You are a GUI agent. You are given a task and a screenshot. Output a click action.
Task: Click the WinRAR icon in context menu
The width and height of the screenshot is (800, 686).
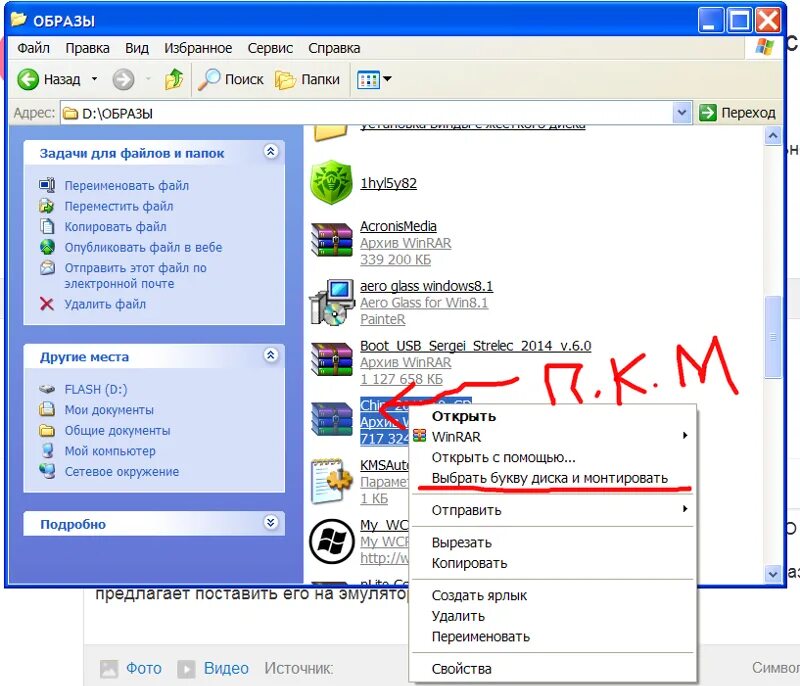point(419,436)
